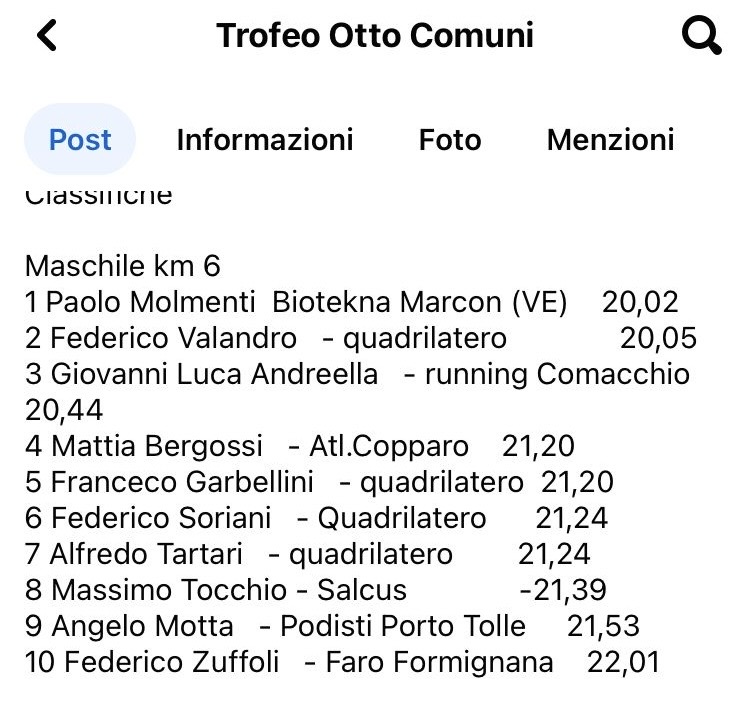The width and height of the screenshot is (750, 709).
Task: Open the Foto tab
Action: (x=450, y=140)
